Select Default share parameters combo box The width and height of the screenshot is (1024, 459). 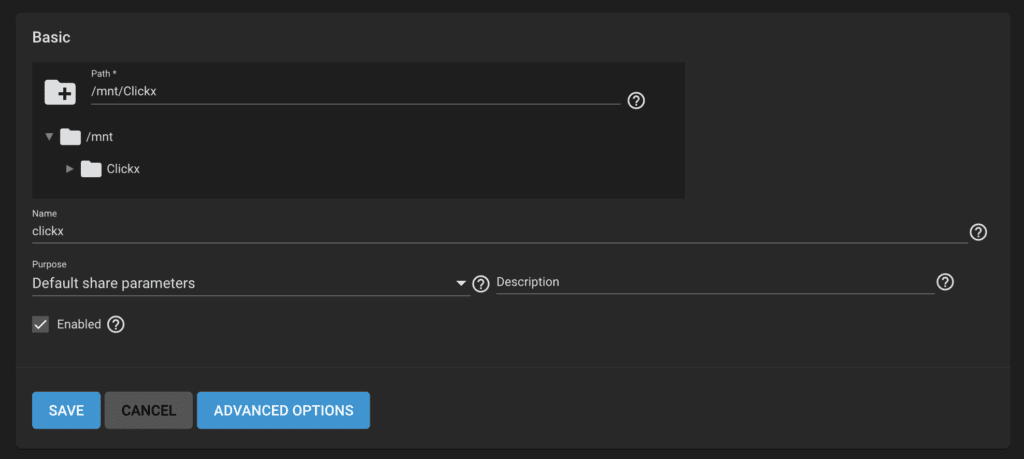click(x=251, y=283)
